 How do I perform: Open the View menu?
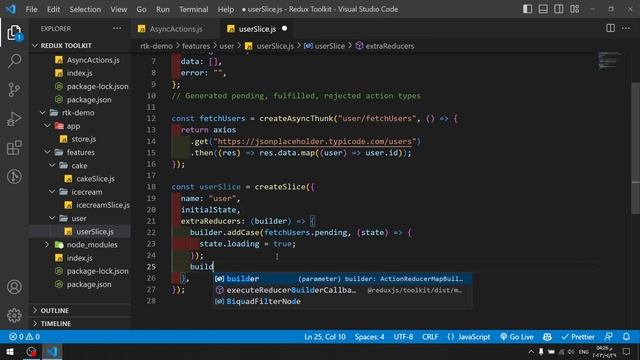click(118, 9)
